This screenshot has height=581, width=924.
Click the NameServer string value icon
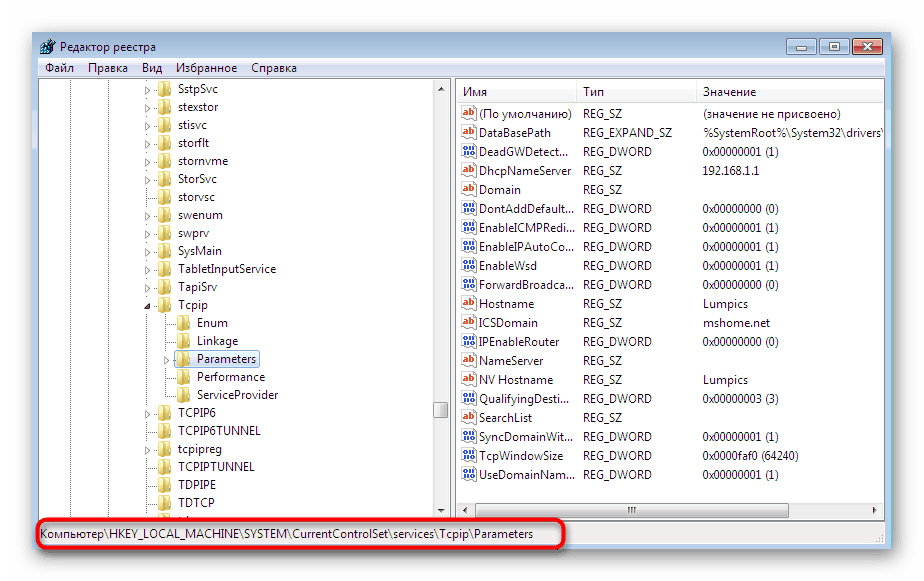coord(468,360)
